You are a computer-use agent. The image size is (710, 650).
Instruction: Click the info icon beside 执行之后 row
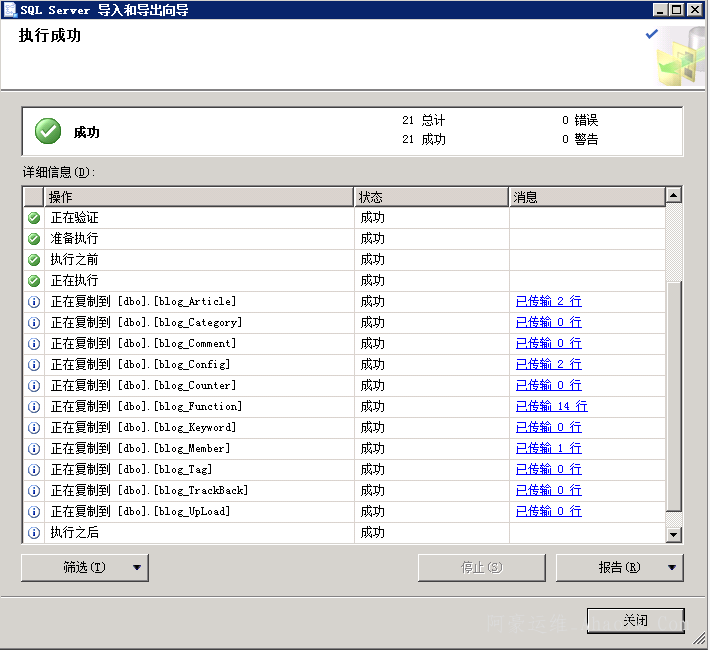pos(34,533)
